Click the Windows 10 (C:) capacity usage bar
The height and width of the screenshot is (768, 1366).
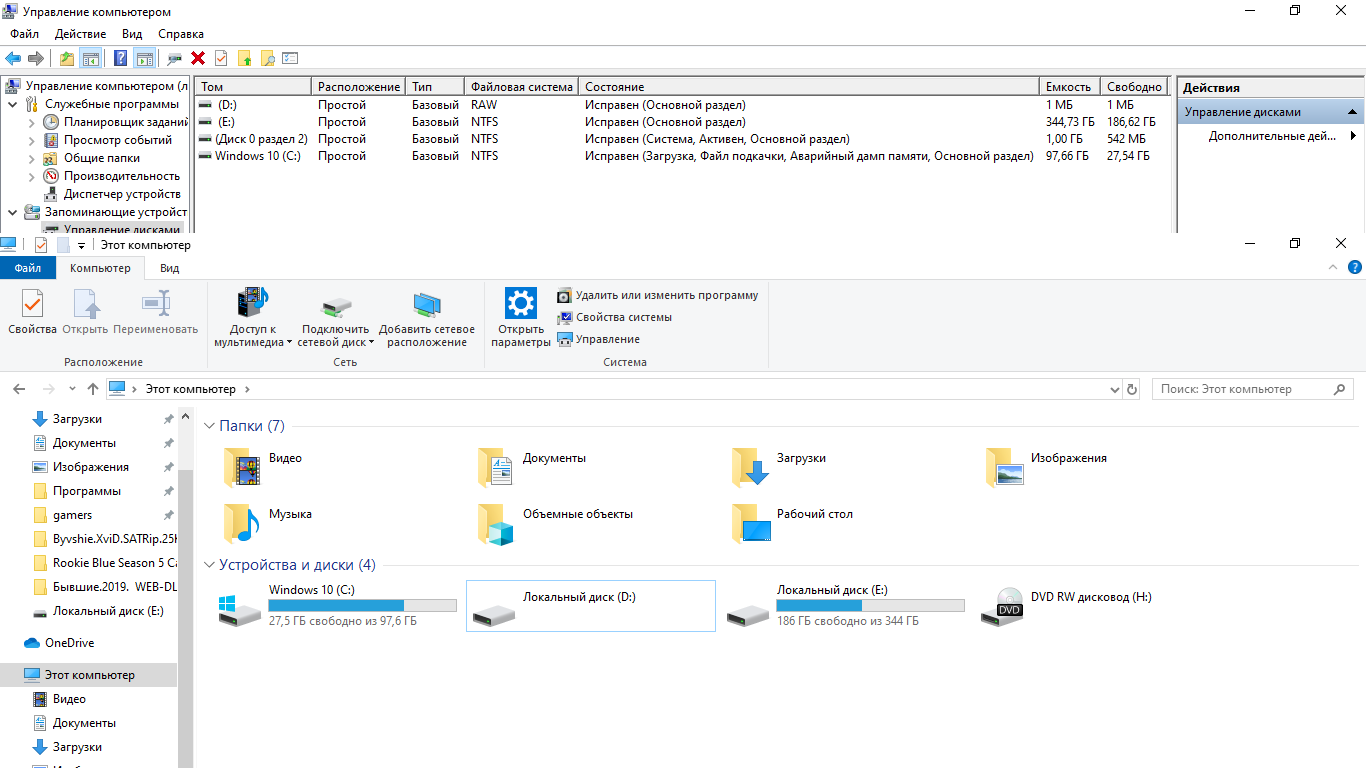pos(362,606)
